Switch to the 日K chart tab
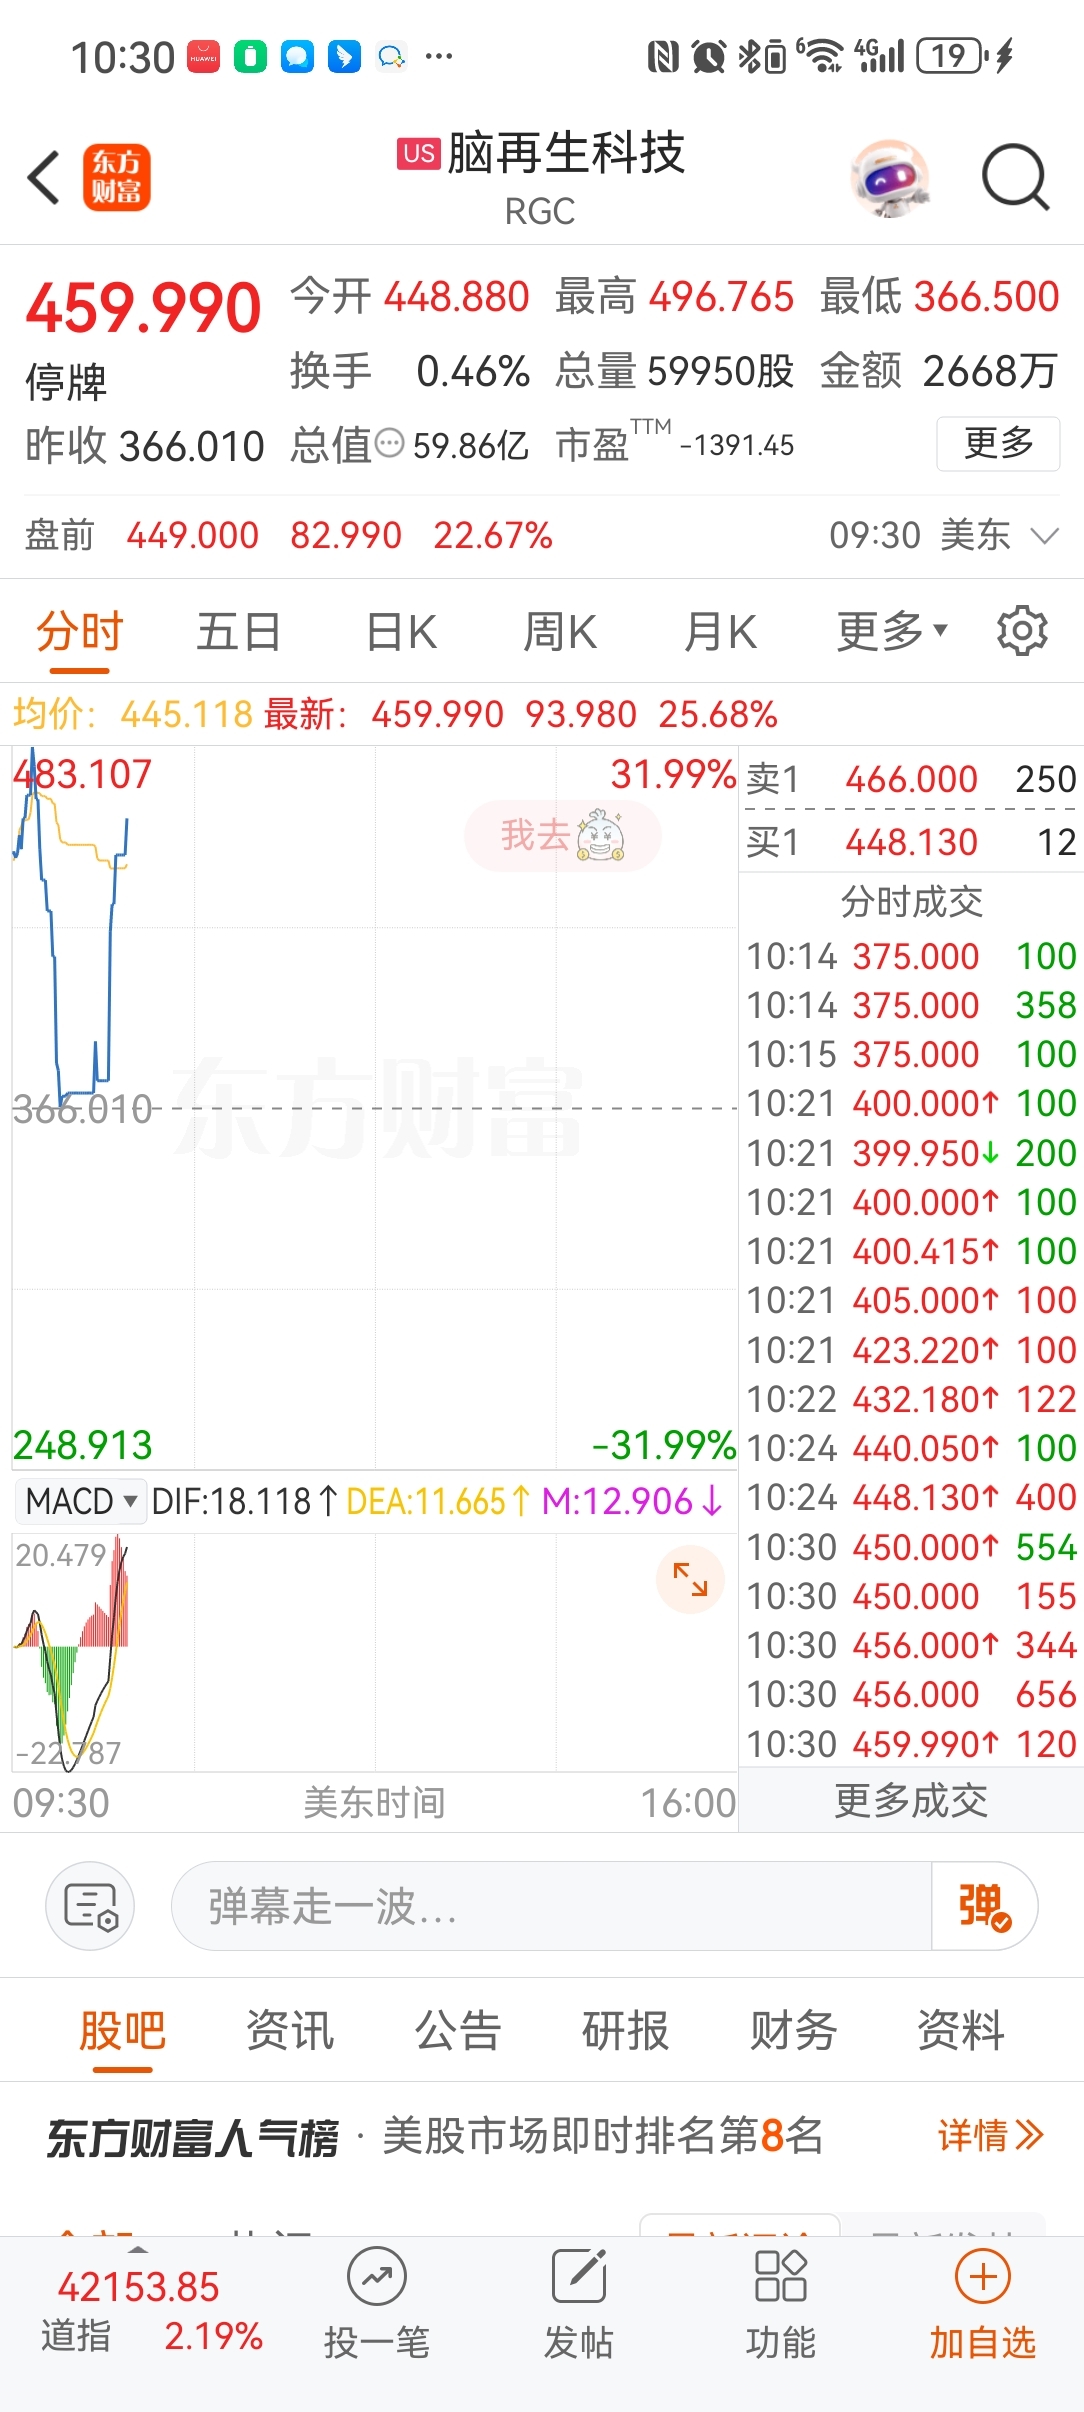Image resolution: width=1084 pixels, height=2412 pixels. (401, 631)
